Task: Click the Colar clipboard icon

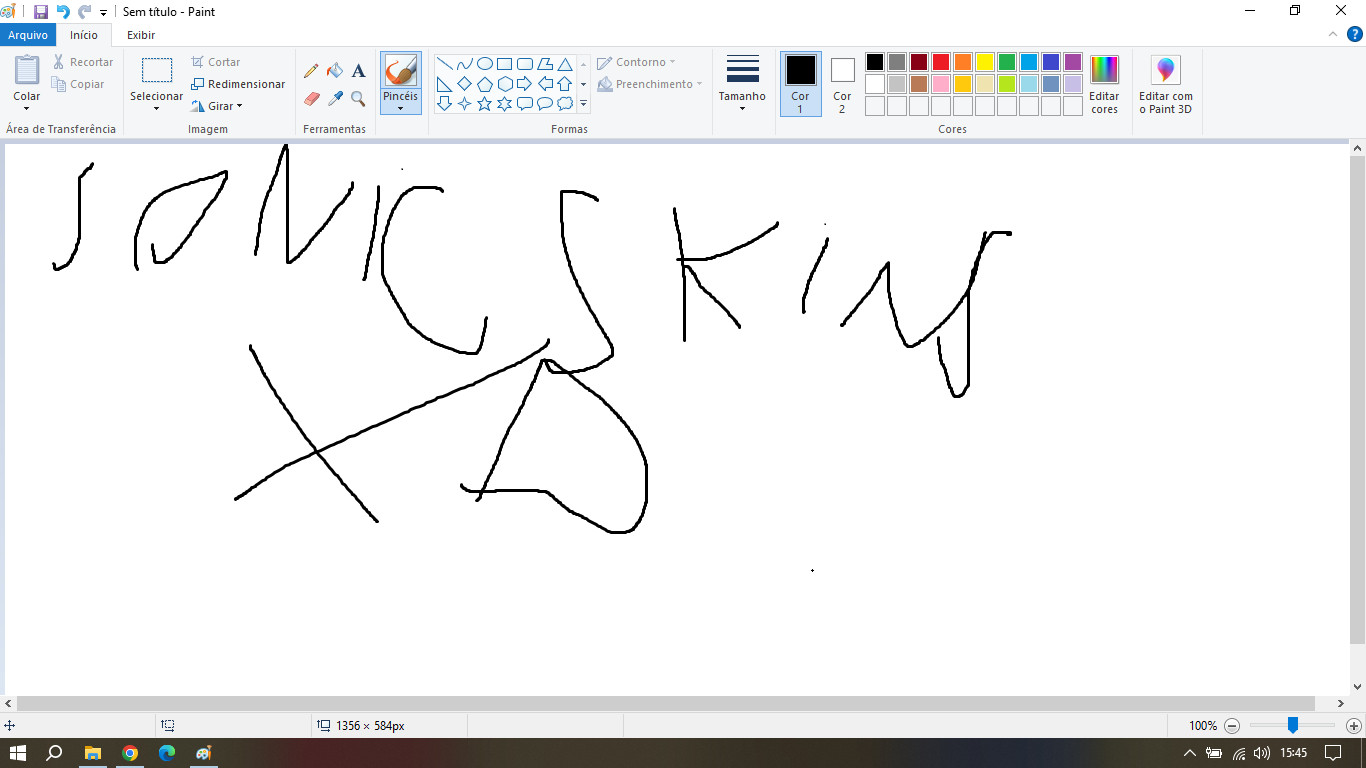Action: point(27,70)
